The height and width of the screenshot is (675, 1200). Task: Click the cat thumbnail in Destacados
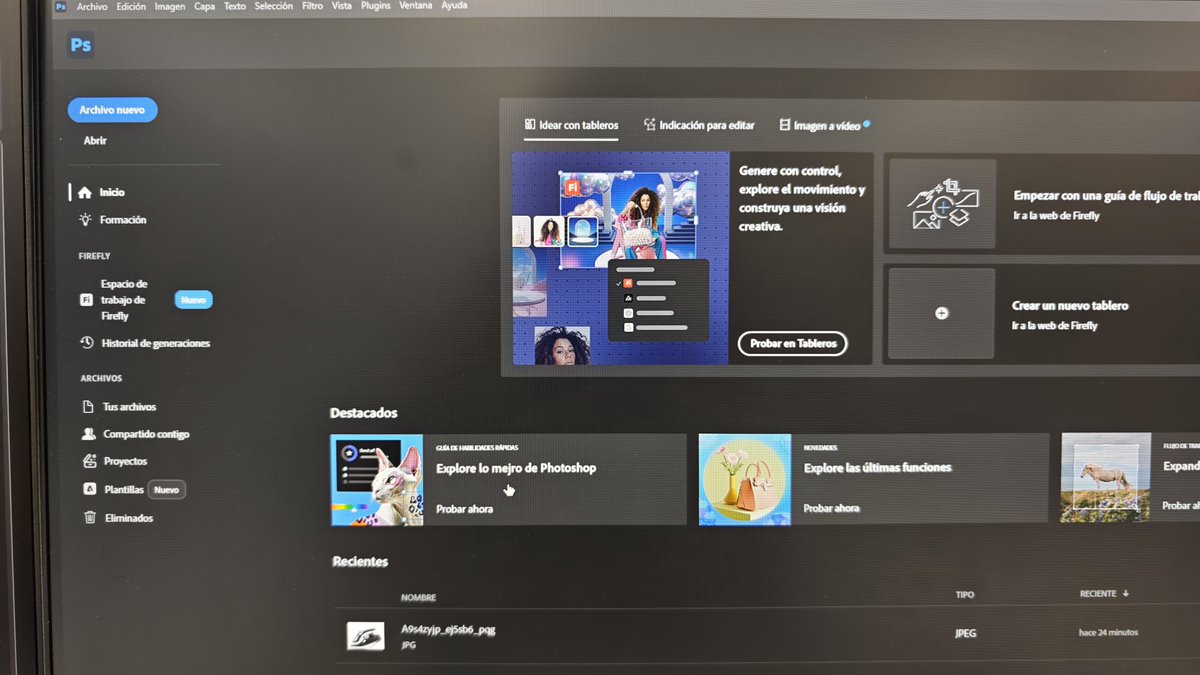(x=377, y=480)
